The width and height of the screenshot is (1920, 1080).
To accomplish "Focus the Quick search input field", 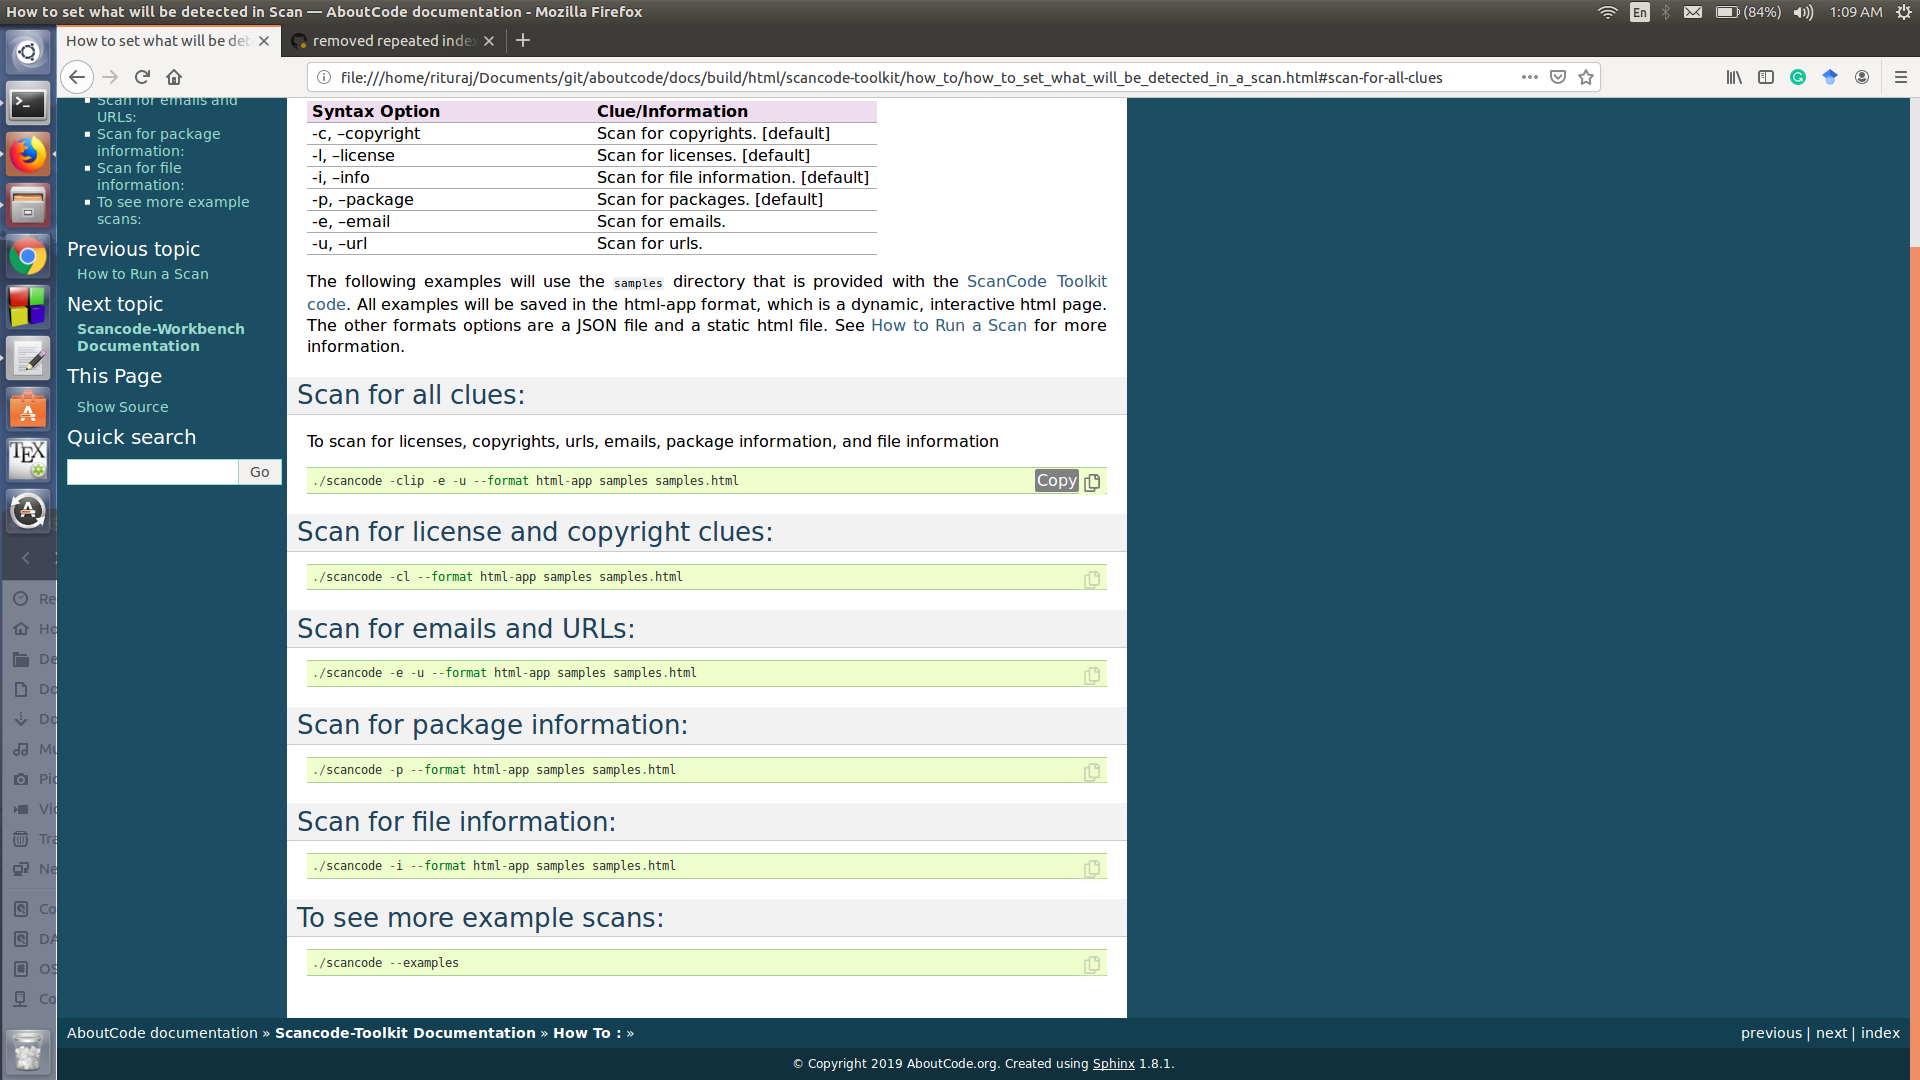I will (x=152, y=472).
